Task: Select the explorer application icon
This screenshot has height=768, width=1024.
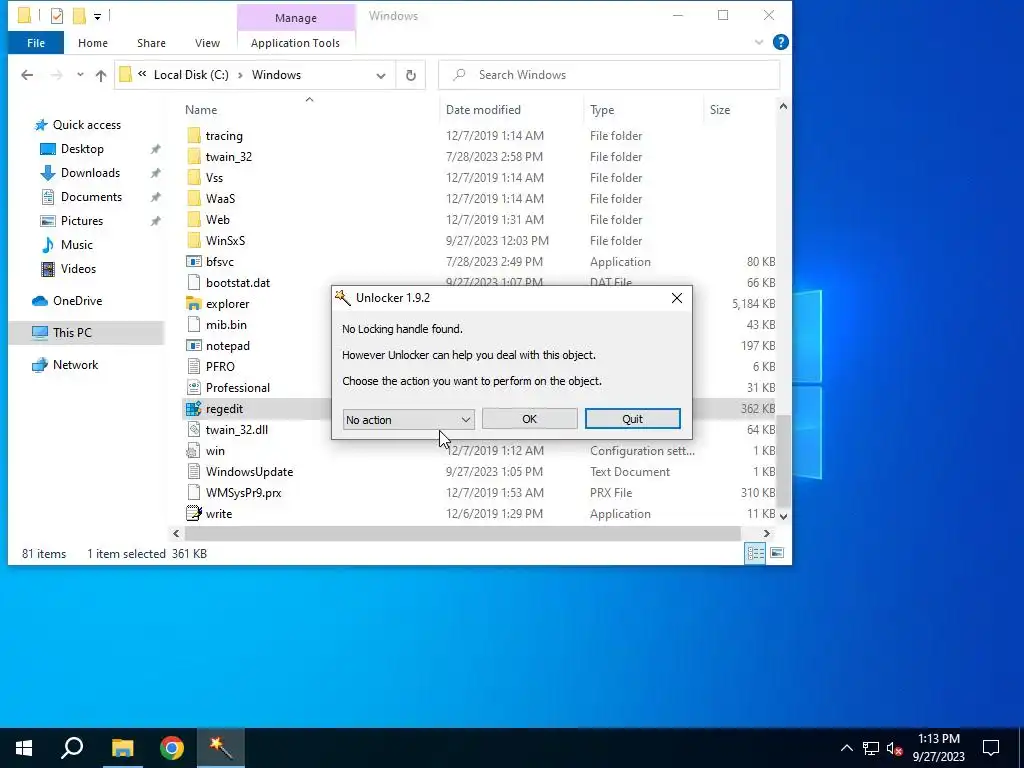Action: [x=193, y=304]
